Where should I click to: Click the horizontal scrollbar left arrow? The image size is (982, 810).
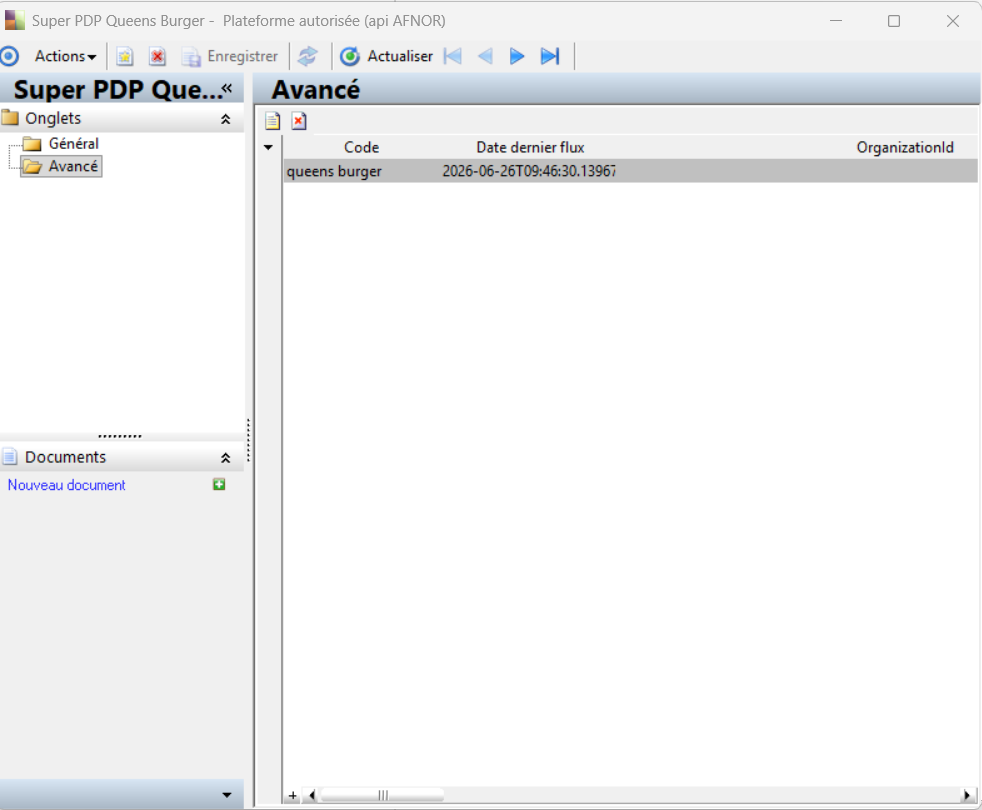(312, 796)
